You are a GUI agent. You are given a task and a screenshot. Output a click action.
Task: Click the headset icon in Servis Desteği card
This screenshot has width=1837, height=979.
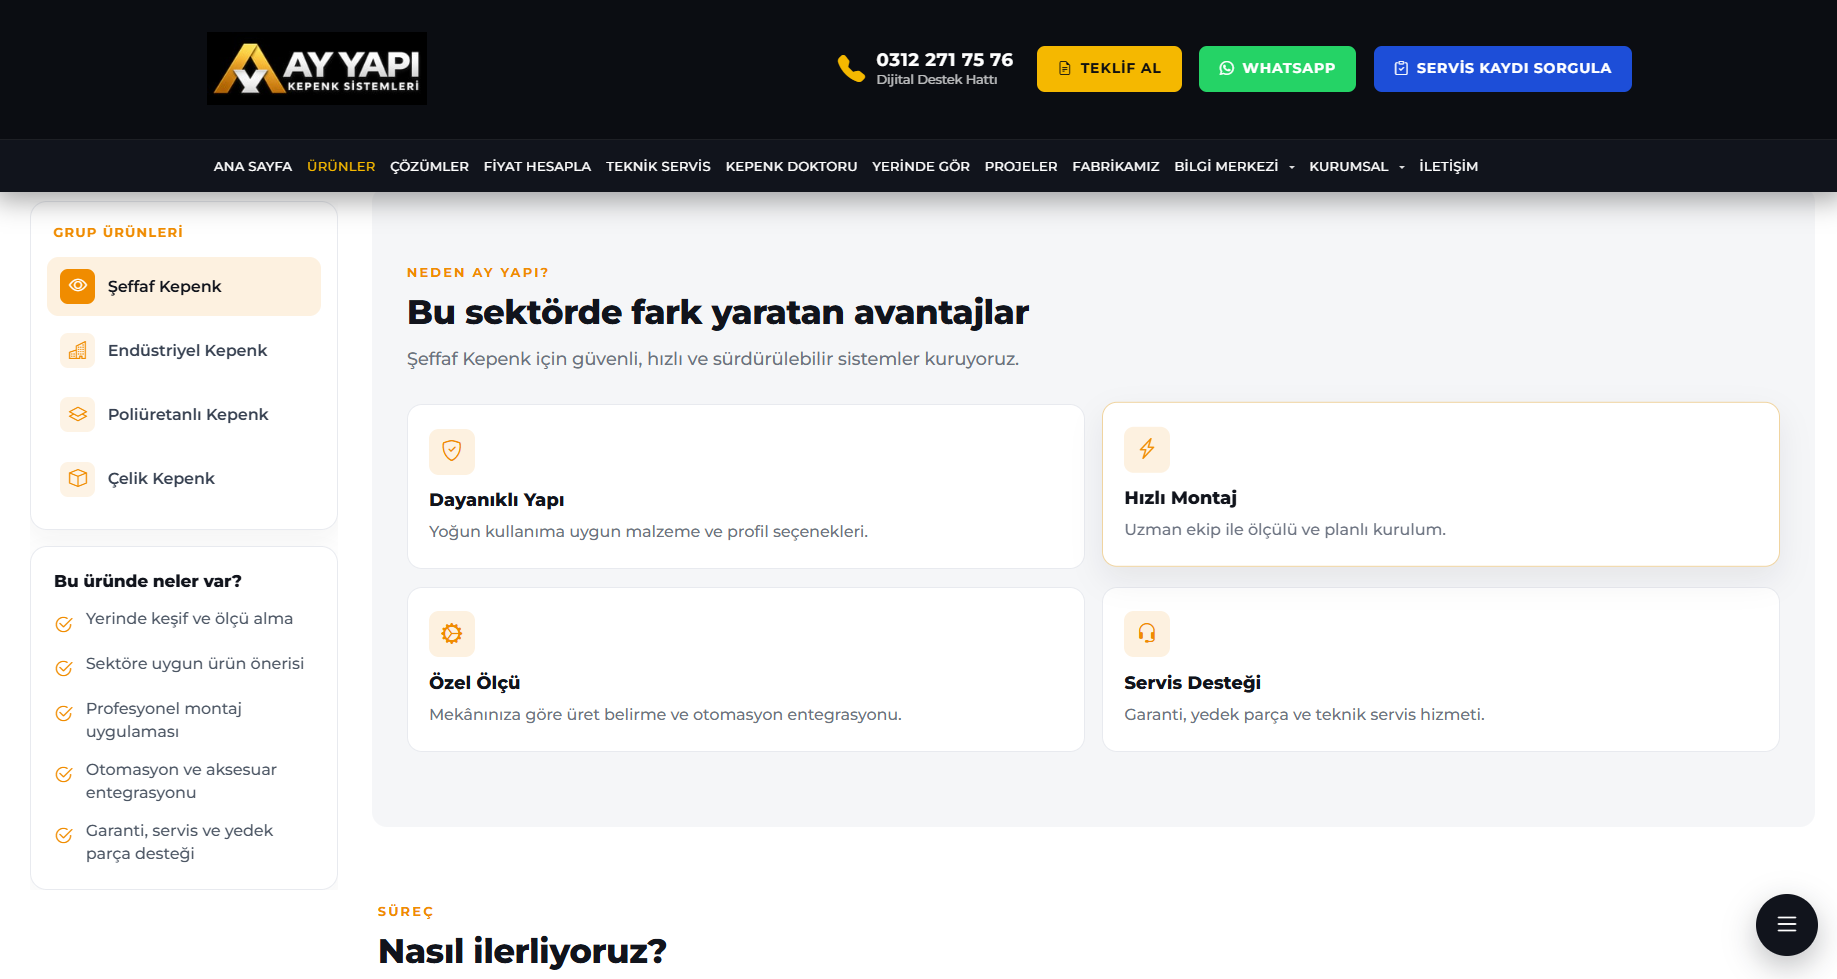pyautogui.click(x=1147, y=634)
